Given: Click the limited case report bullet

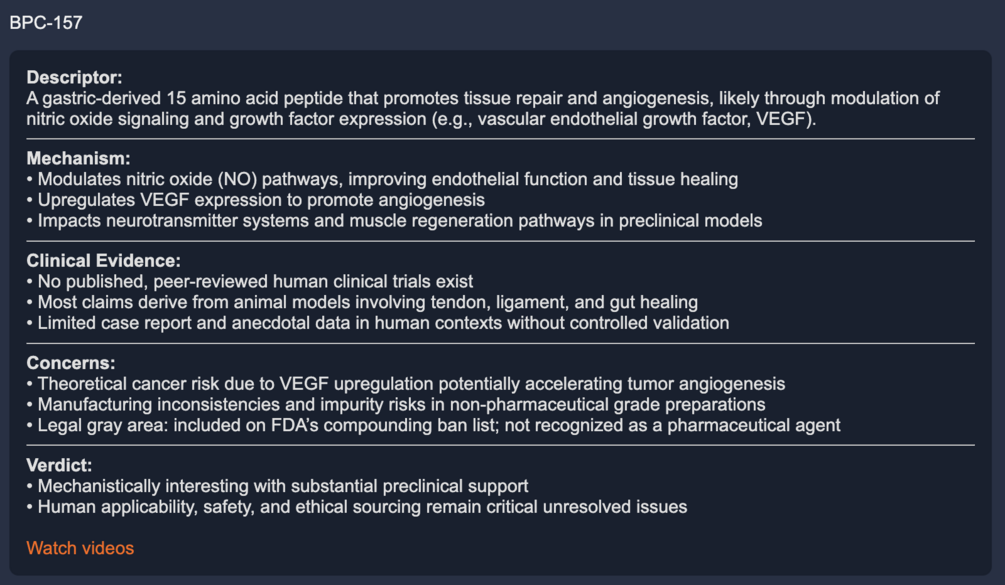Looking at the screenshot, I should tap(383, 323).
